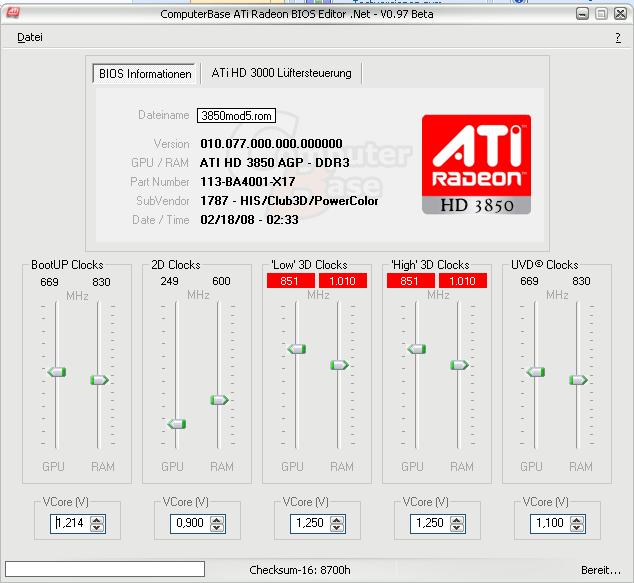Click the app icon in title bar
Screen dimensions: 634x583
click(x=12, y=13)
